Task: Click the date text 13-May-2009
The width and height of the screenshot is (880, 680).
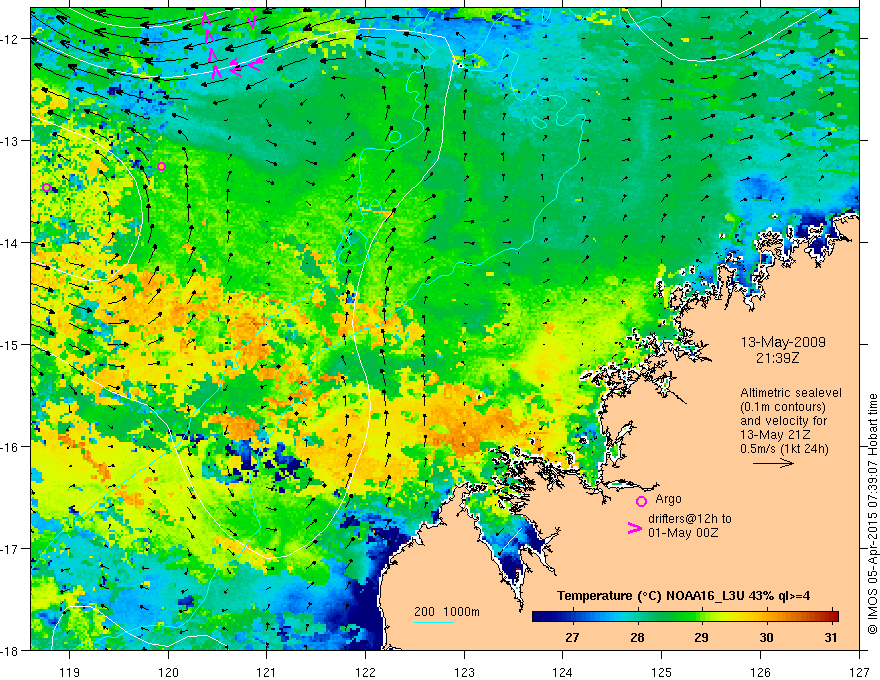Action: 783,342
